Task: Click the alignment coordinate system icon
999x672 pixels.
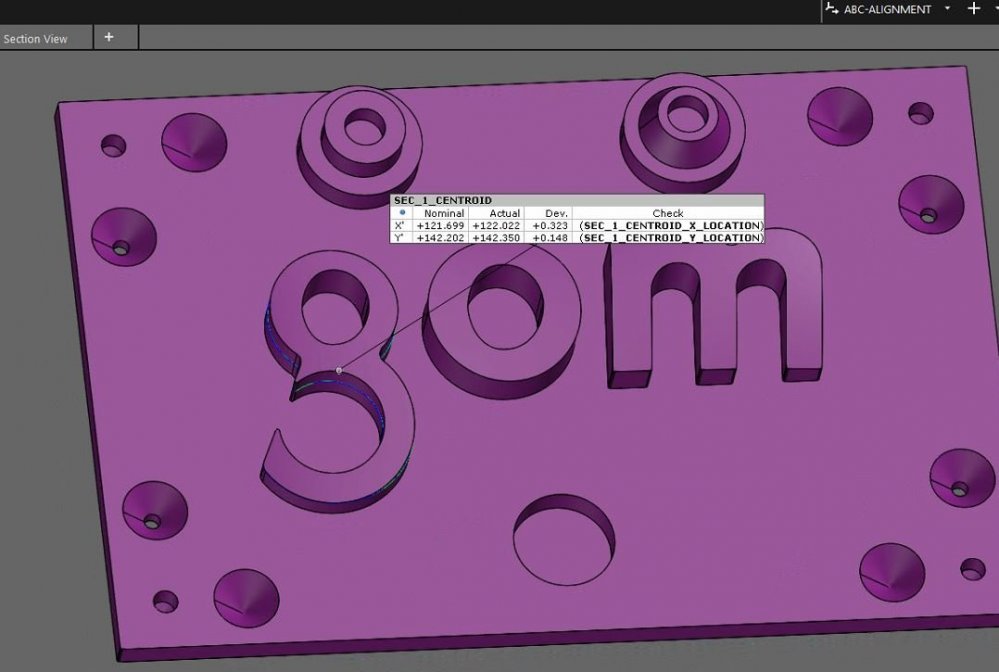Action: point(831,9)
